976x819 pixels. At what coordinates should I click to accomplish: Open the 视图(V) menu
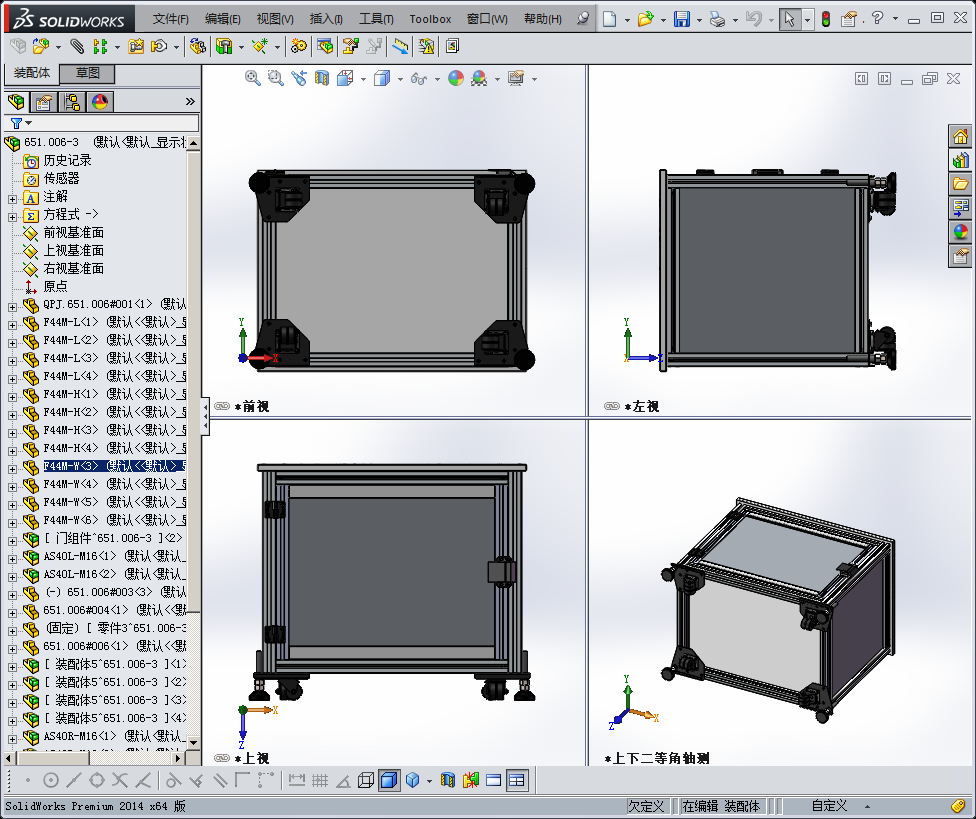[x=275, y=19]
